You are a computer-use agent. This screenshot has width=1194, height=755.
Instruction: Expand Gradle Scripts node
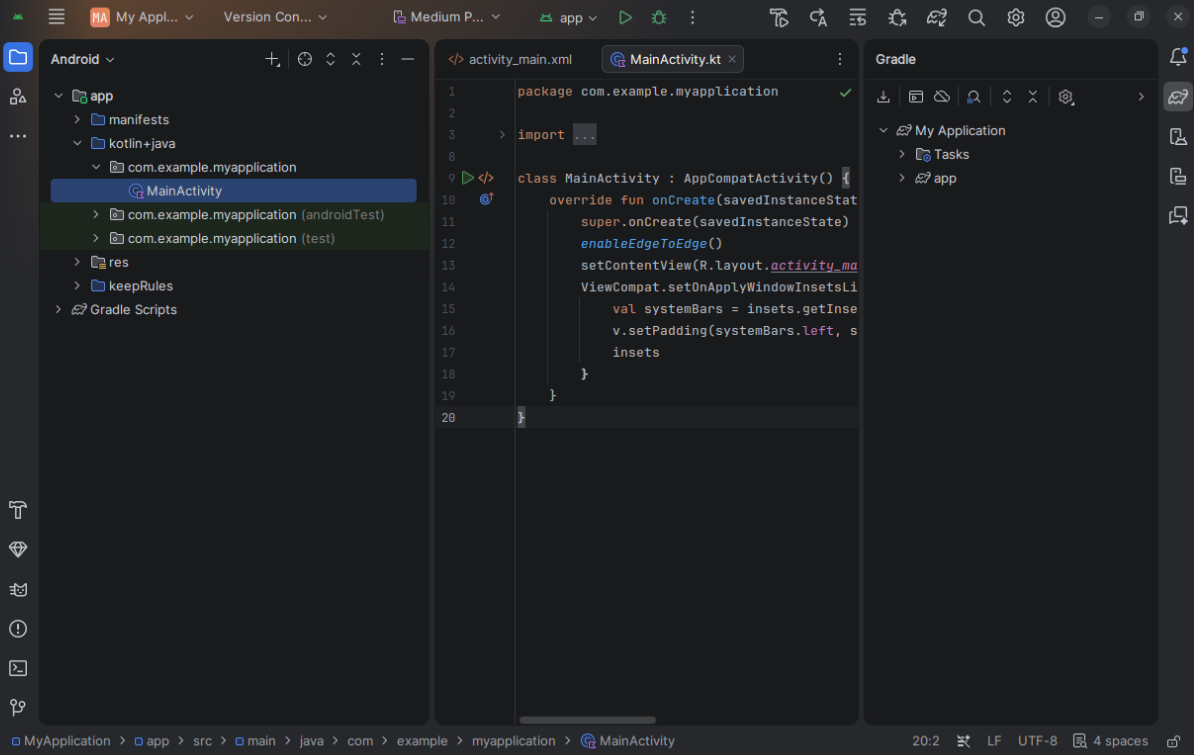(x=58, y=309)
